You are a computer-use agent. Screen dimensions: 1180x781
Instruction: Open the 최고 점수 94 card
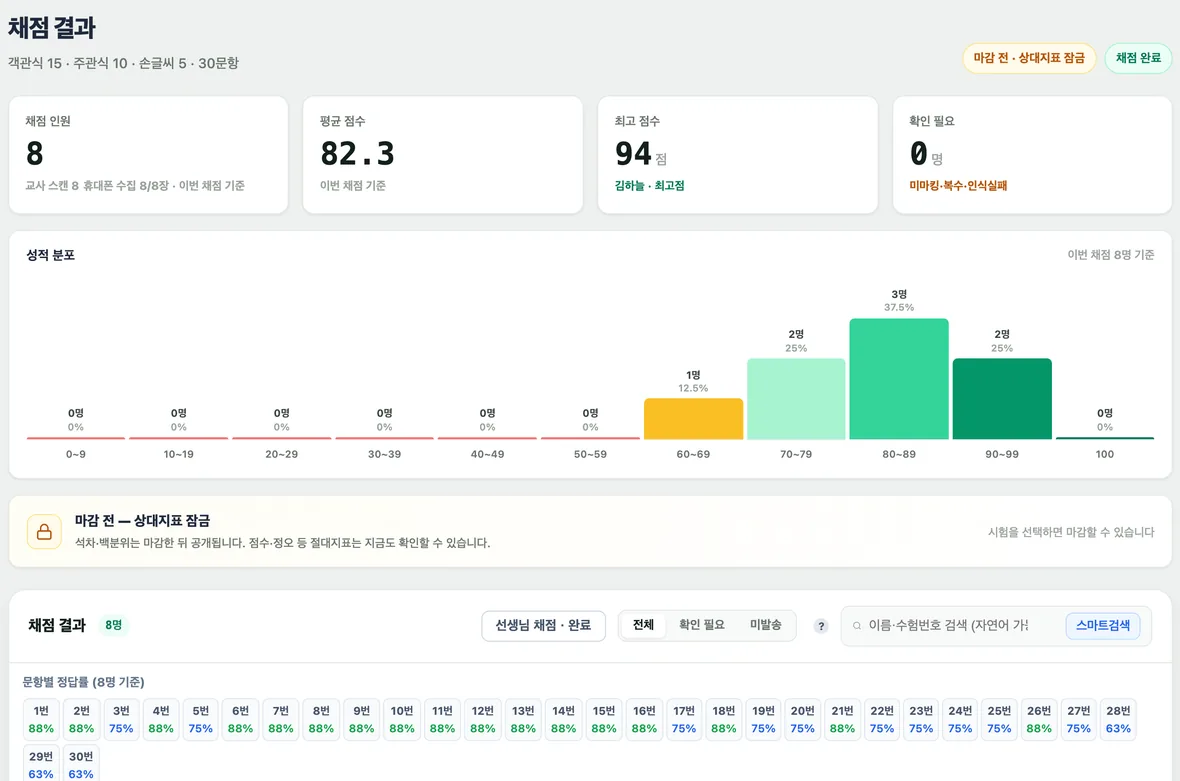coord(738,155)
